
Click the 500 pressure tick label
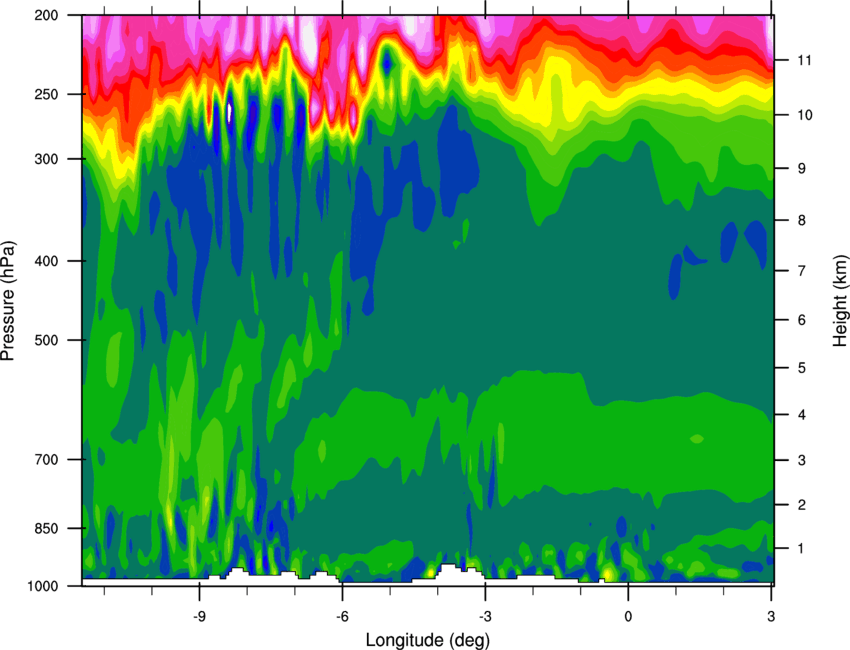click(46, 340)
